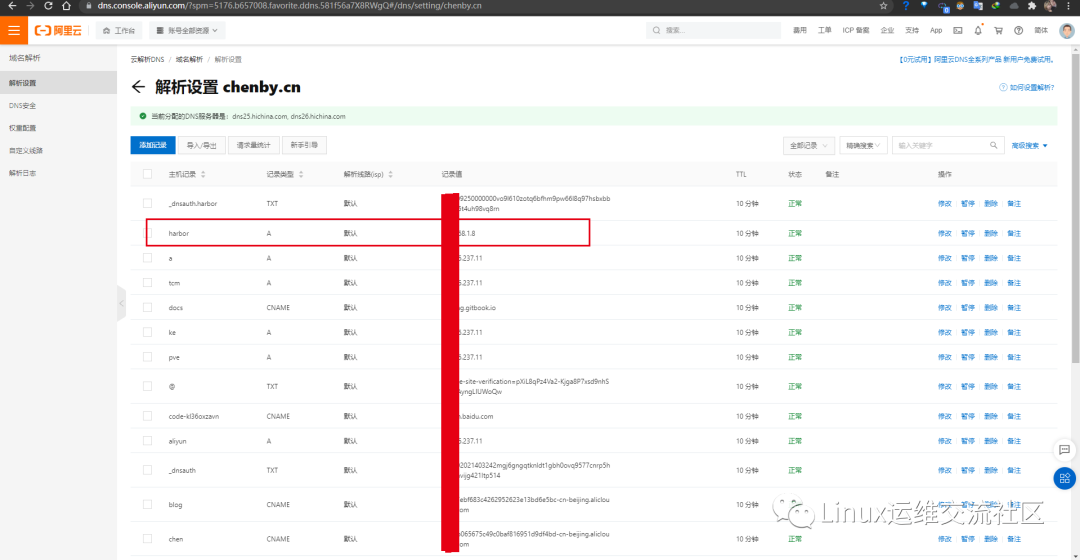This screenshot has width=1080, height=560.
Task: Click 删除 for the docs record
Action: pyautogui.click(x=990, y=308)
